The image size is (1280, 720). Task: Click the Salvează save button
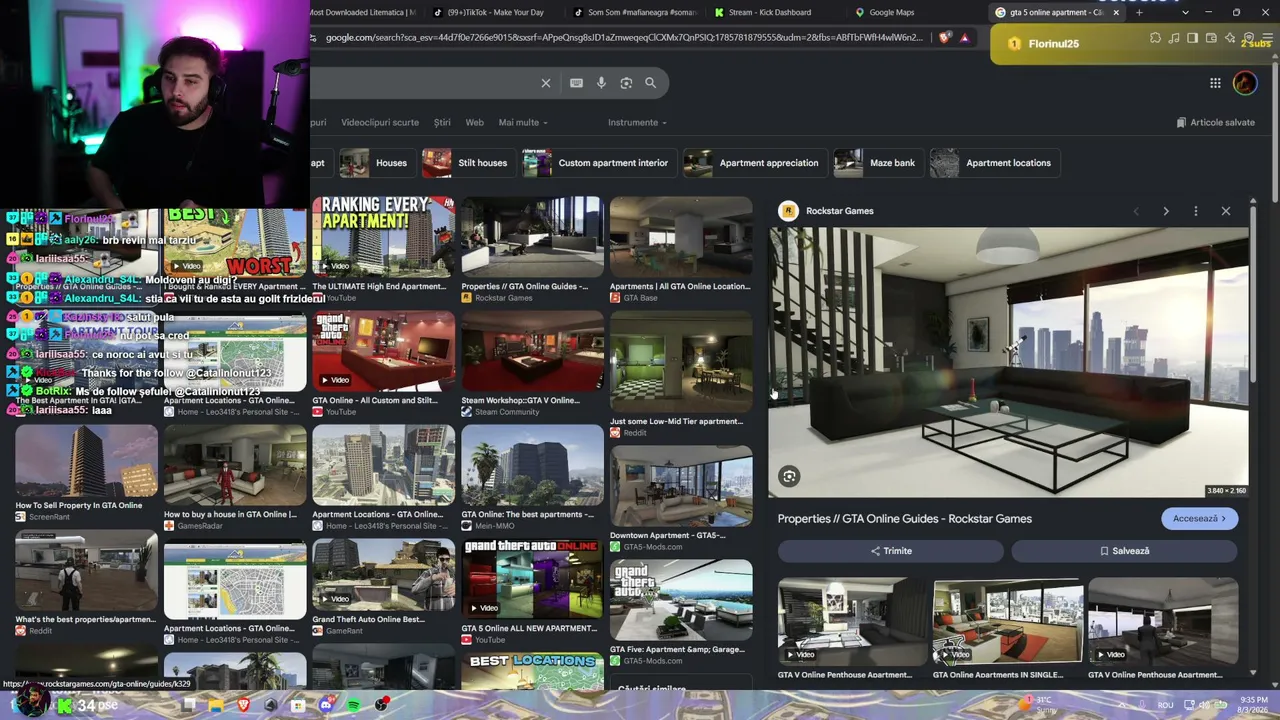1124,551
